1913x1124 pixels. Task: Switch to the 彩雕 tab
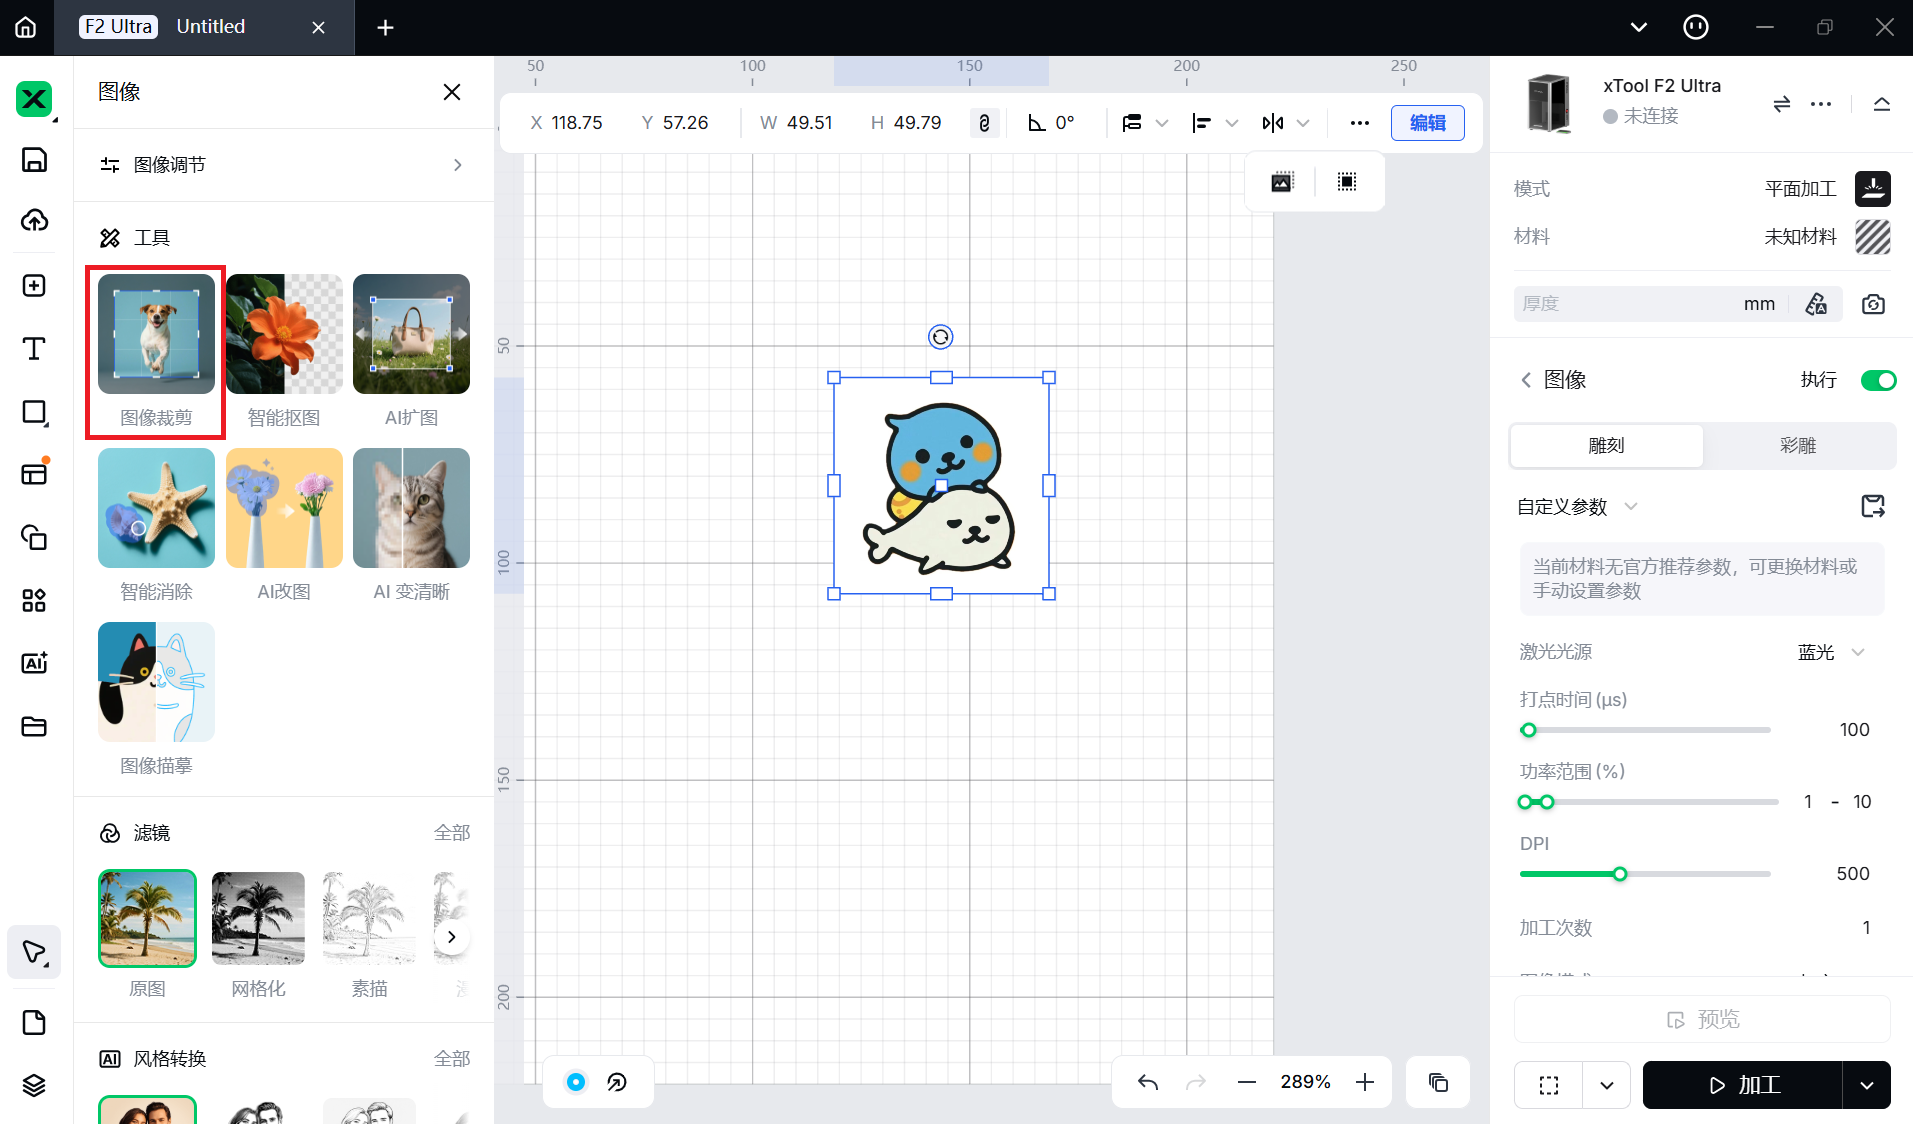tap(1797, 446)
